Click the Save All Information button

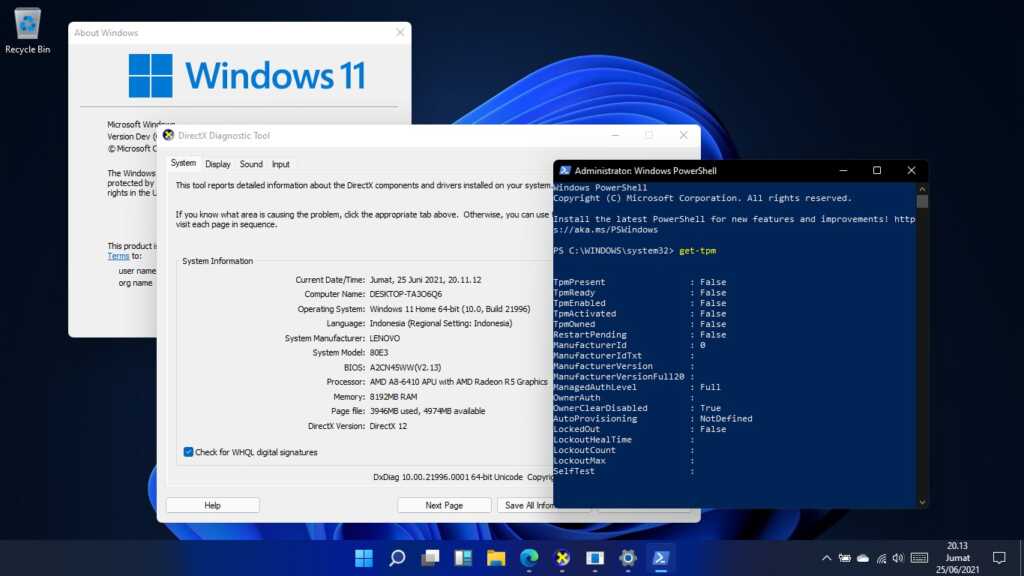pos(525,505)
